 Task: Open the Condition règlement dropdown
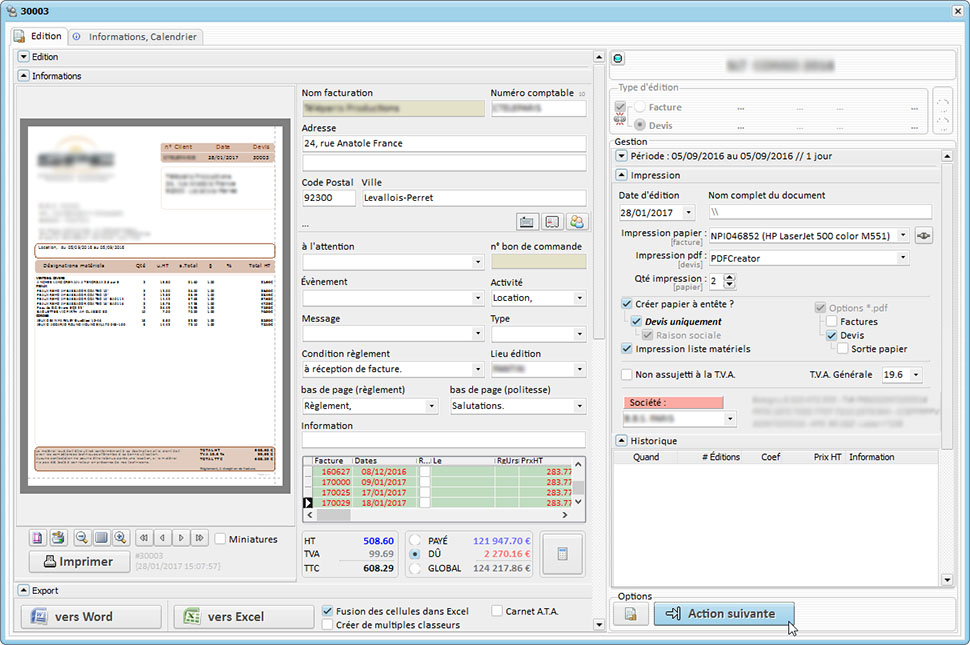click(477, 369)
